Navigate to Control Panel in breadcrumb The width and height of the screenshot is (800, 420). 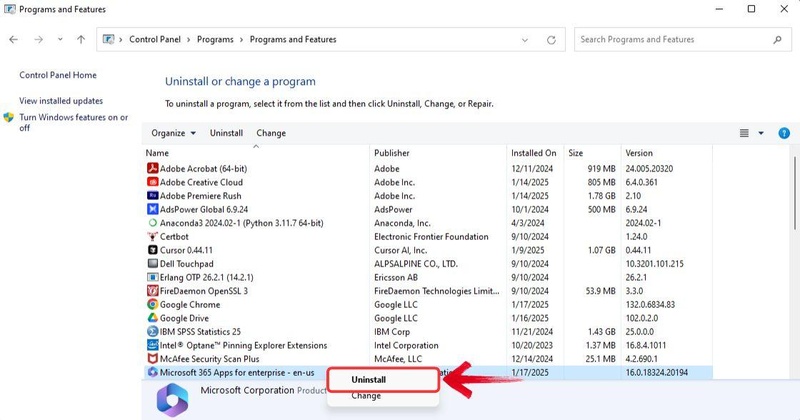pyautogui.click(x=155, y=39)
